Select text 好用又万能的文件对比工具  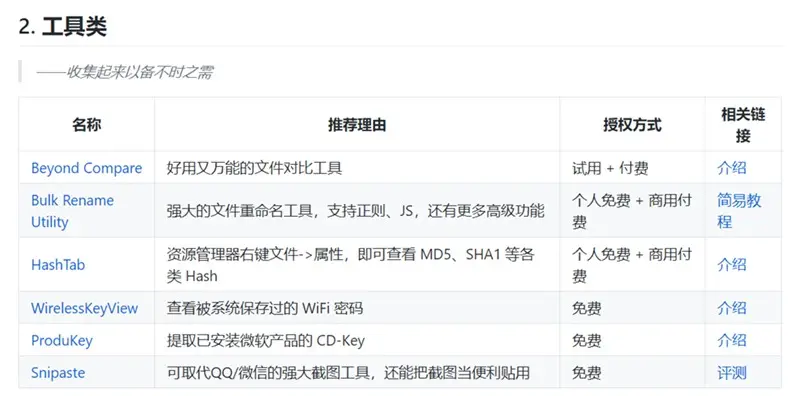pos(254,168)
